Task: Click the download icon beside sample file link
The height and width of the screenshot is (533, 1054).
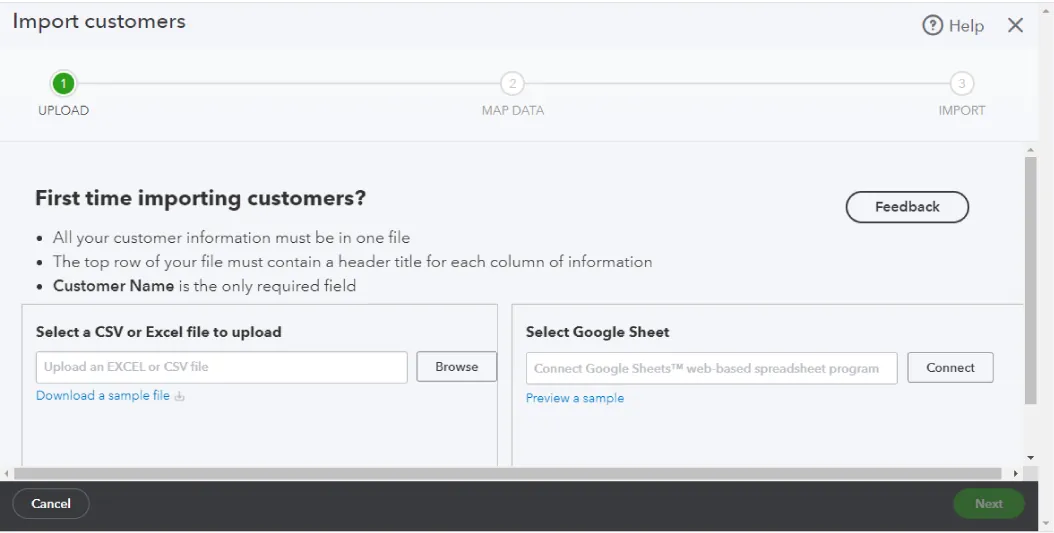Action: [x=180, y=396]
